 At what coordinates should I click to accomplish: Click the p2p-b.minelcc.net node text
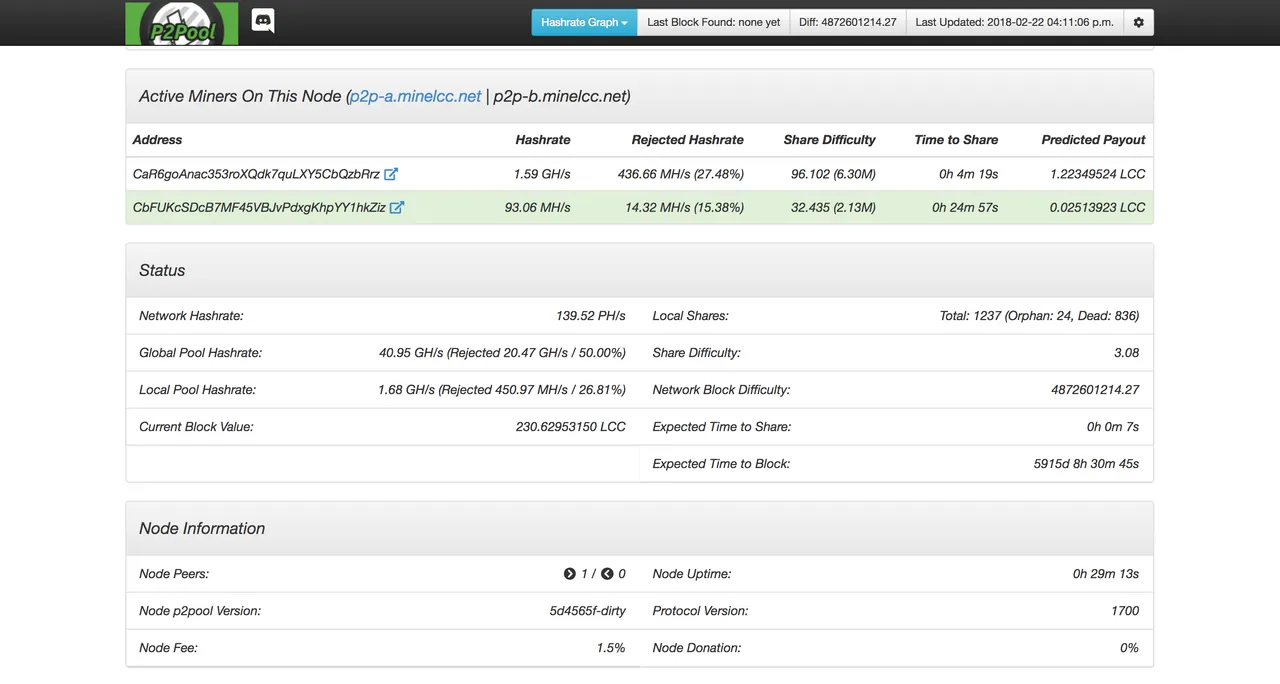tap(559, 96)
